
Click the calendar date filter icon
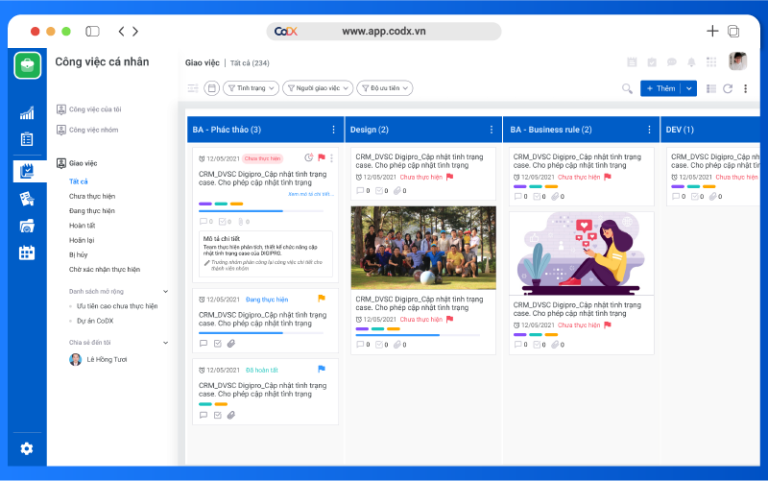coord(211,88)
